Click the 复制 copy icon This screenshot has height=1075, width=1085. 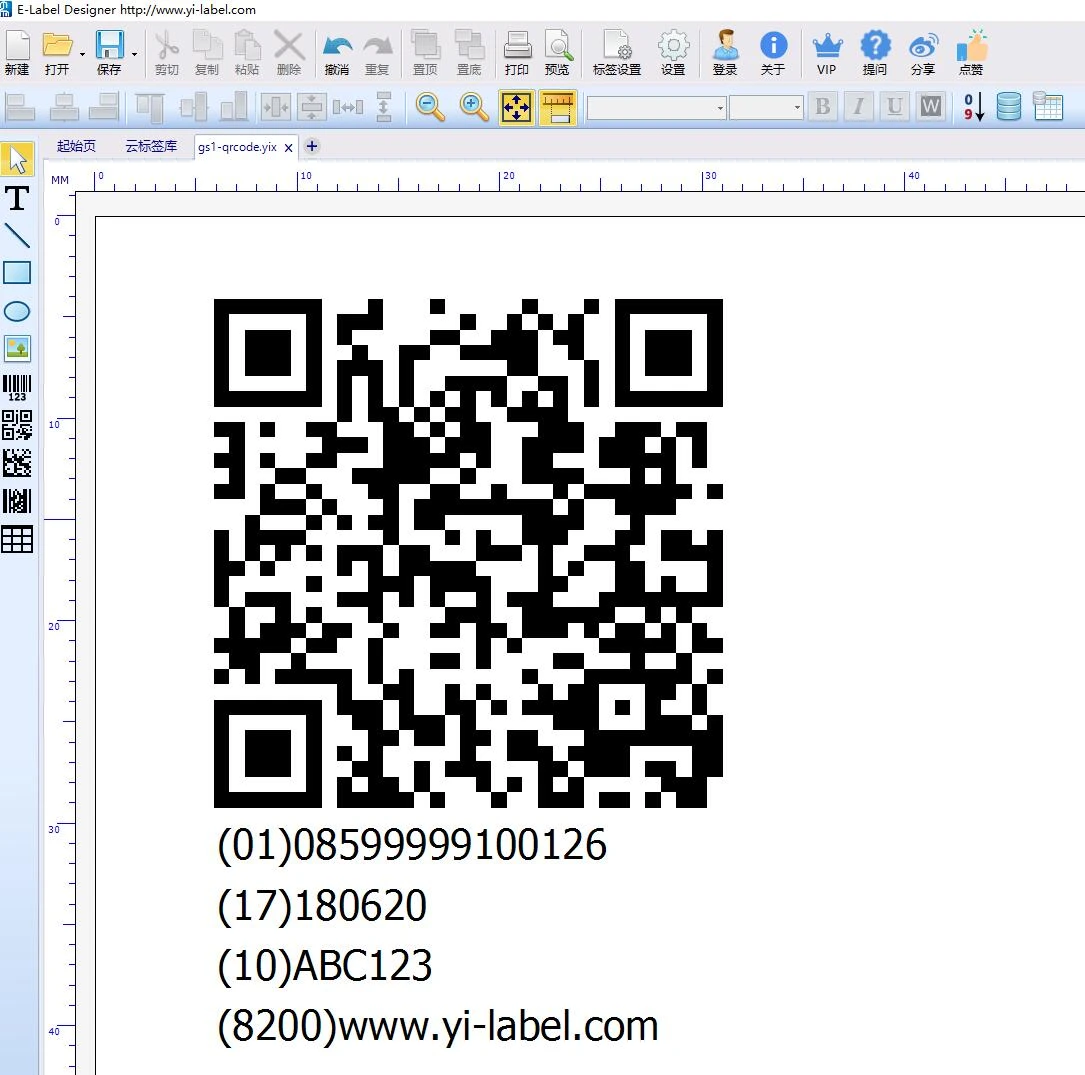pos(207,53)
